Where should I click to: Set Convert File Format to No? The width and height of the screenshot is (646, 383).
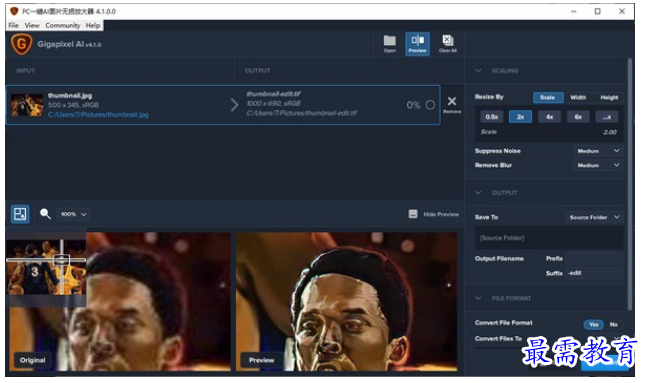coord(613,325)
